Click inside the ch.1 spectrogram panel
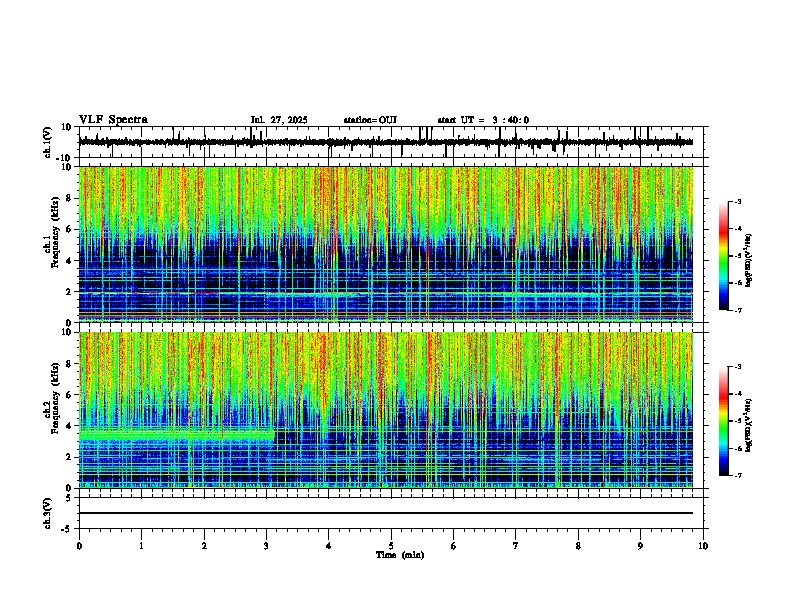The height and width of the screenshot is (612, 792). tap(386, 244)
